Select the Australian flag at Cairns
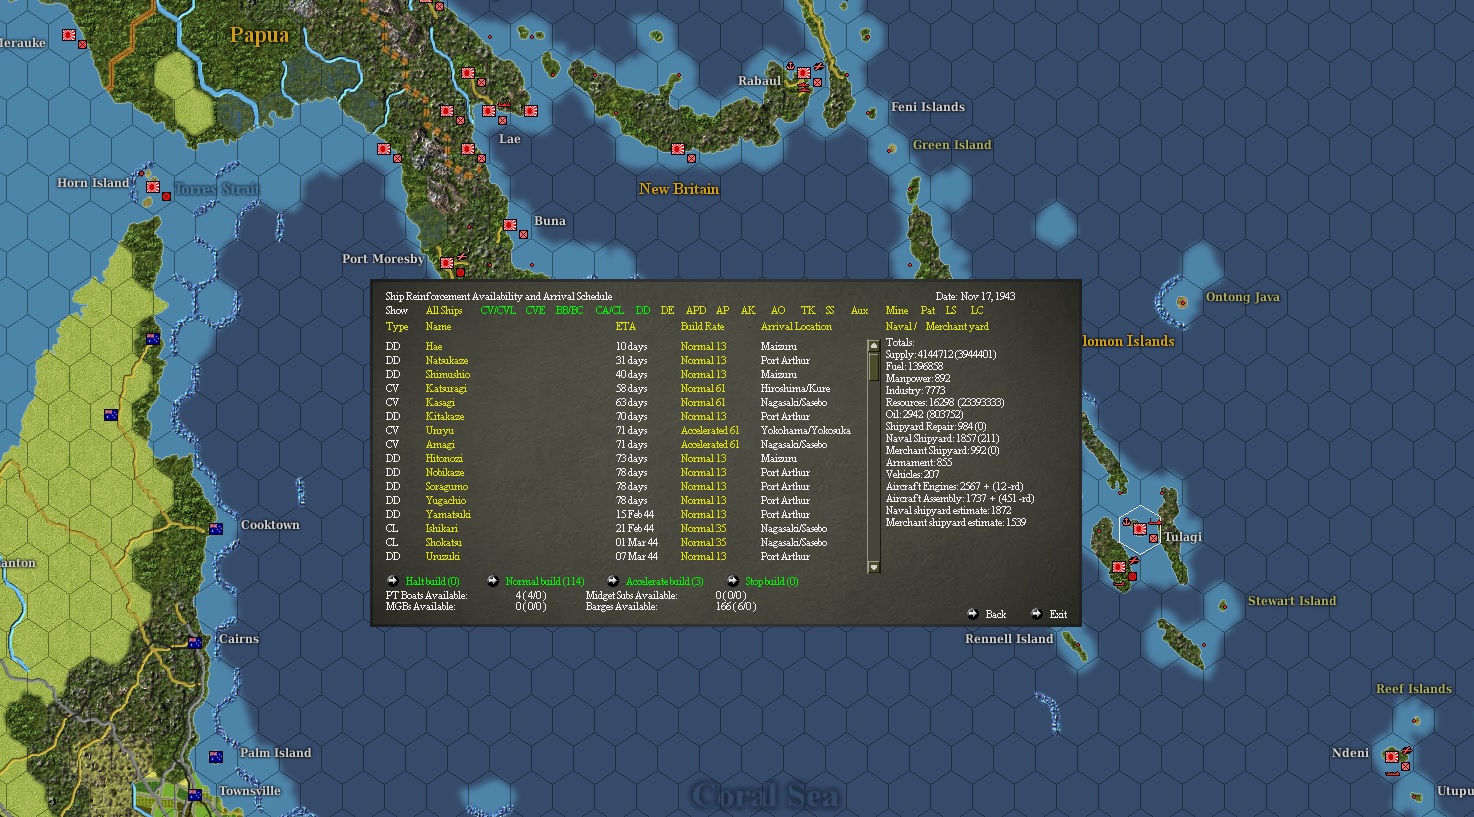This screenshot has width=1474, height=817. click(x=195, y=643)
